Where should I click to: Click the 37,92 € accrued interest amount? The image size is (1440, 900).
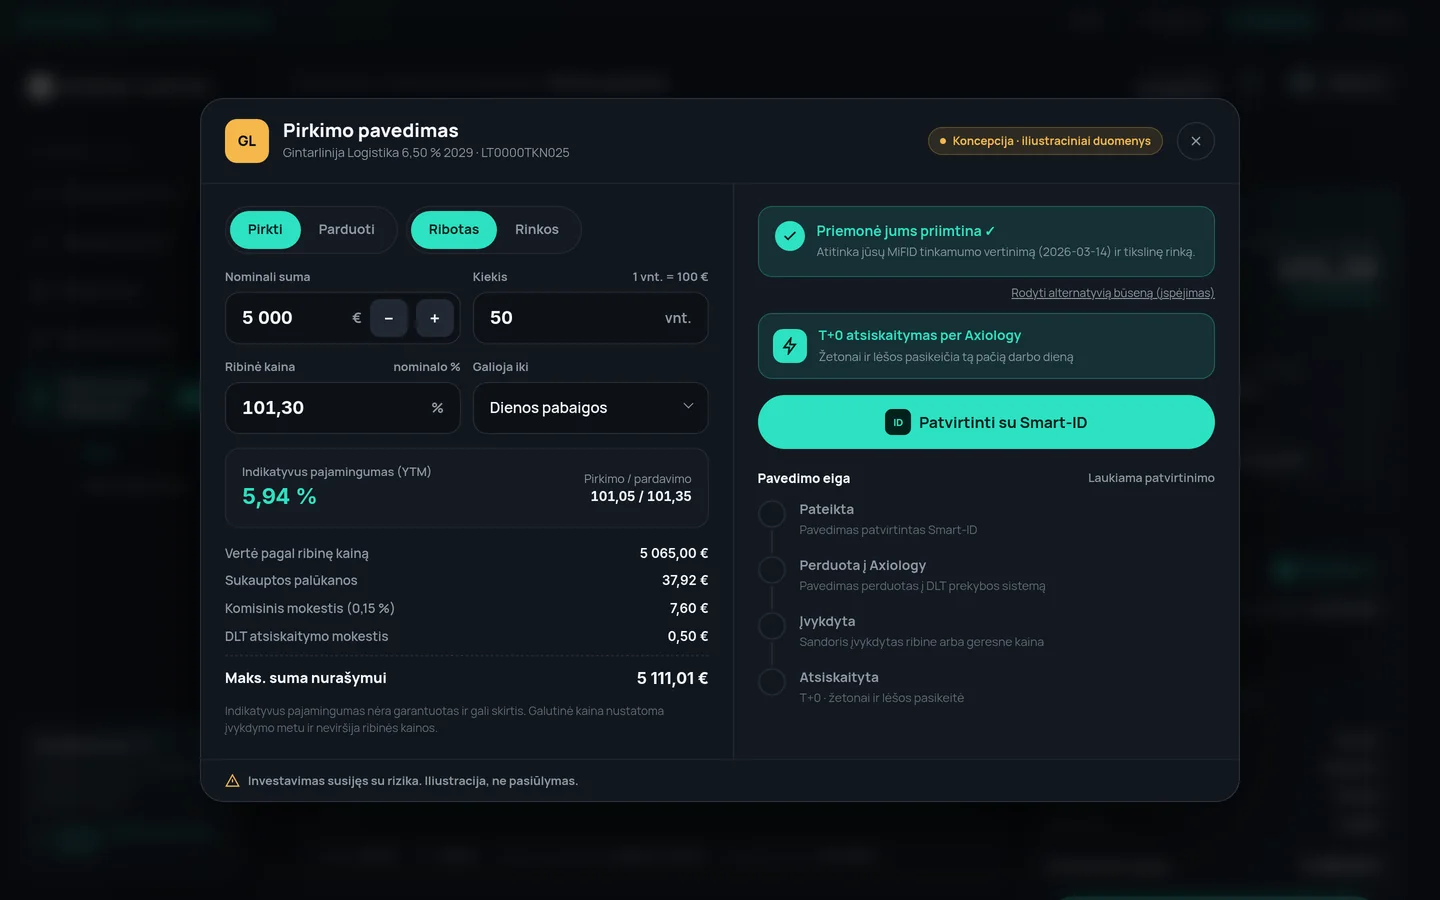click(685, 580)
